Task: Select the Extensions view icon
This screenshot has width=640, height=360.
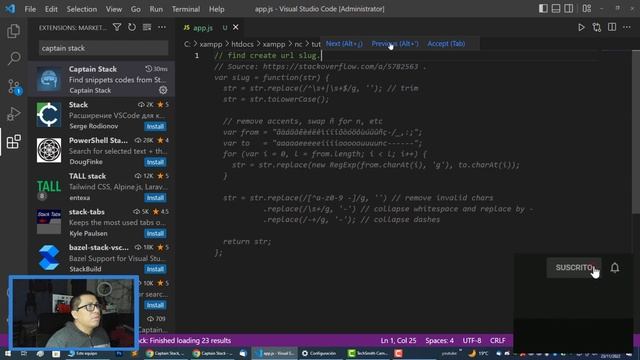Action: [x=13, y=142]
